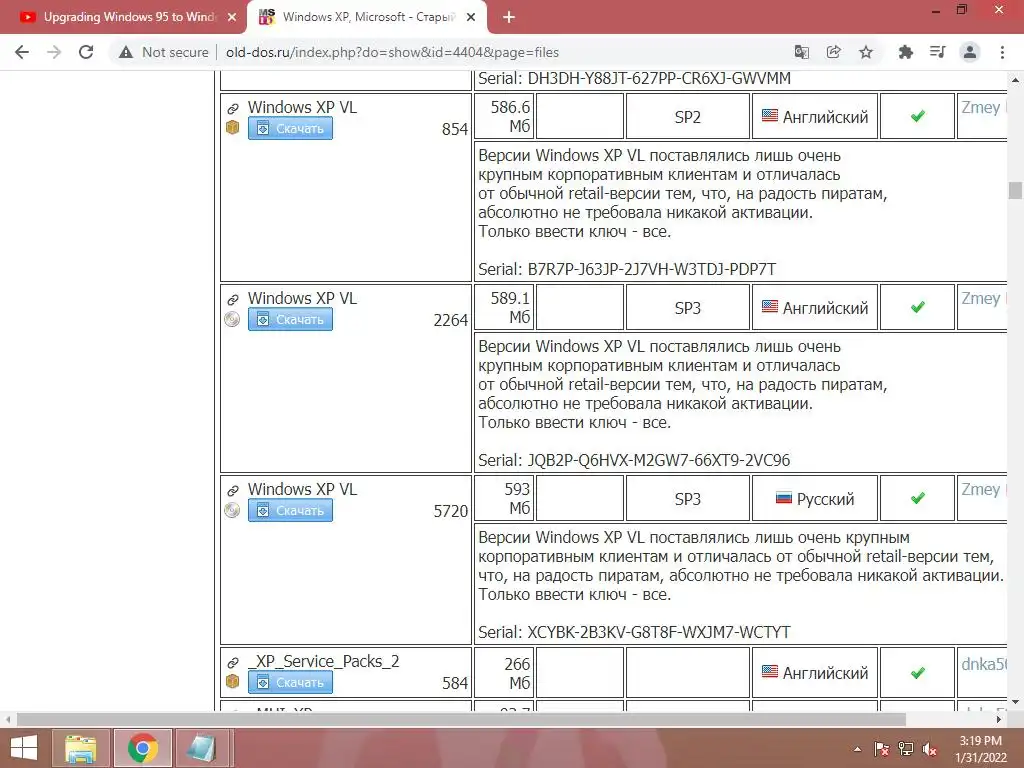Screen dimensions: 1024x768
Task: Bookmark this page with star icon
Action: coord(866,52)
